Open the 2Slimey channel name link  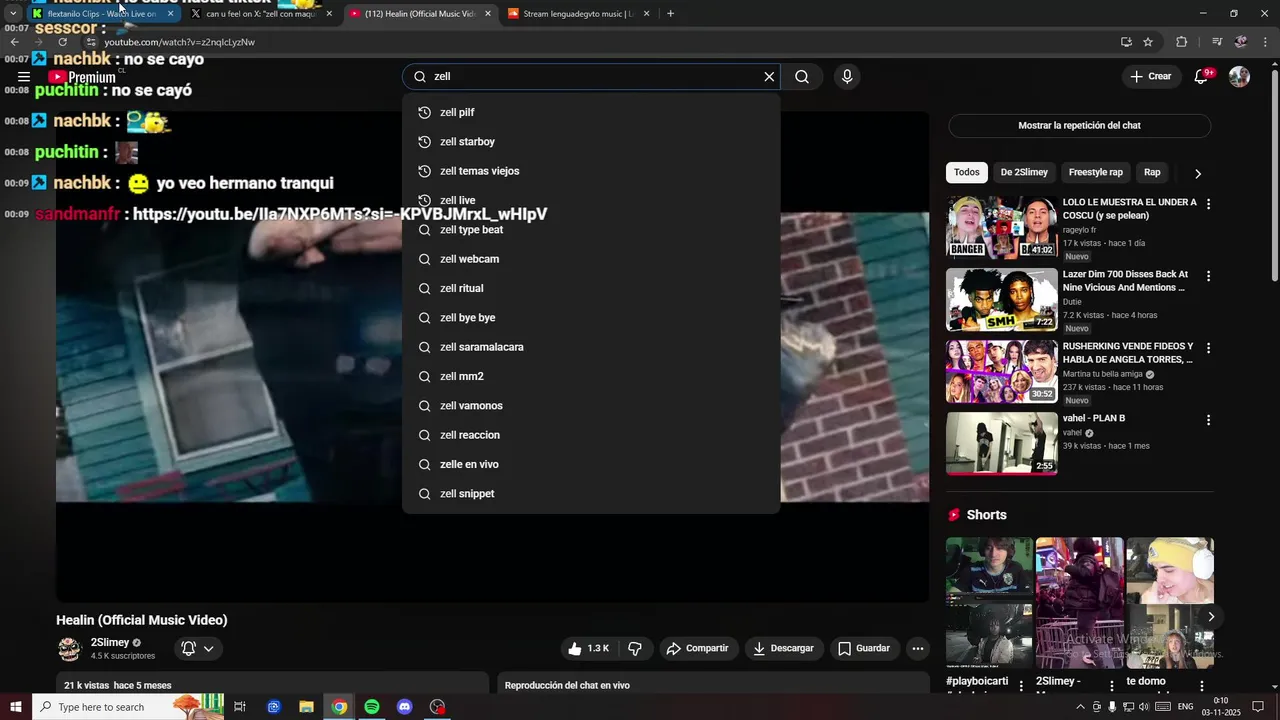click(110, 643)
